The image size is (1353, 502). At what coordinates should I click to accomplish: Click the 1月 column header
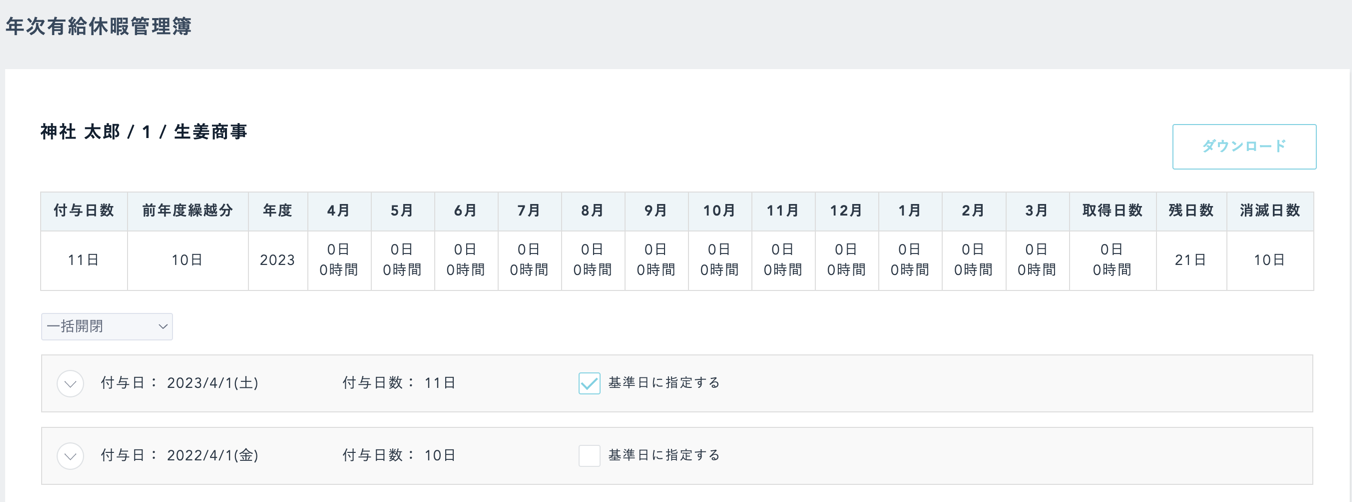click(x=910, y=211)
